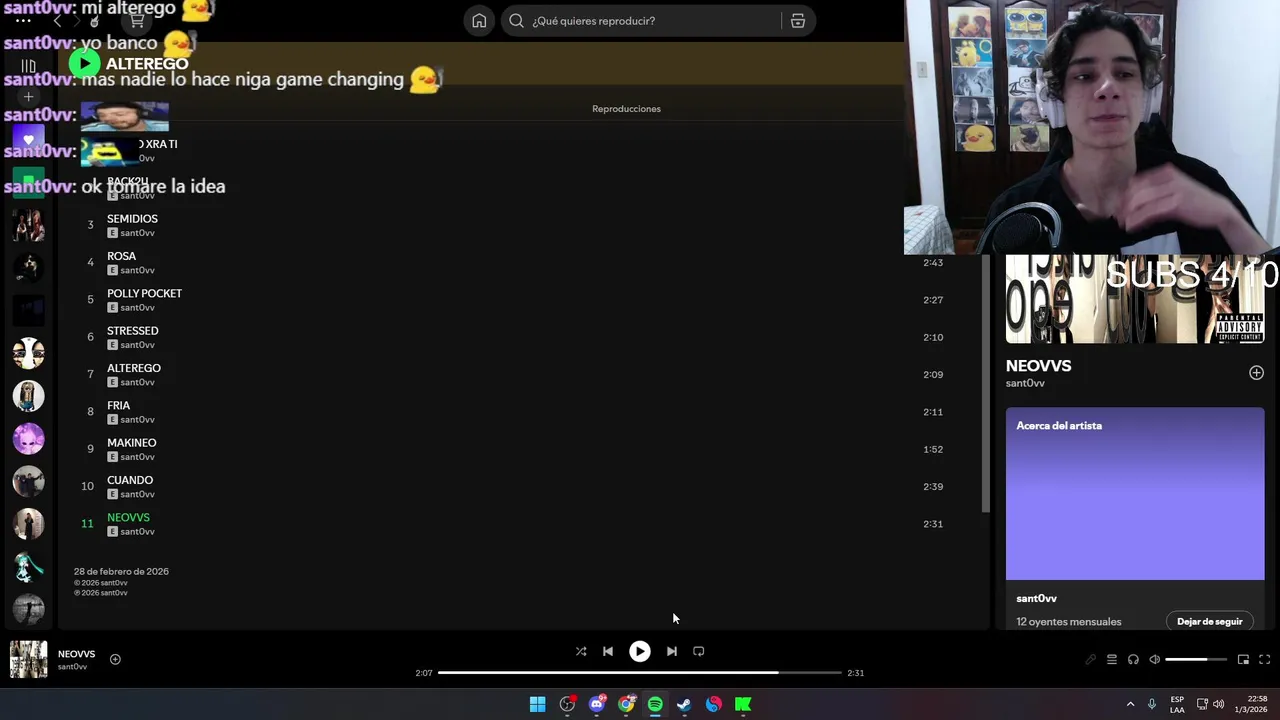This screenshot has height=720, width=1280.
Task: Switch the ESP LAA input language
Action: pos(1177,704)
